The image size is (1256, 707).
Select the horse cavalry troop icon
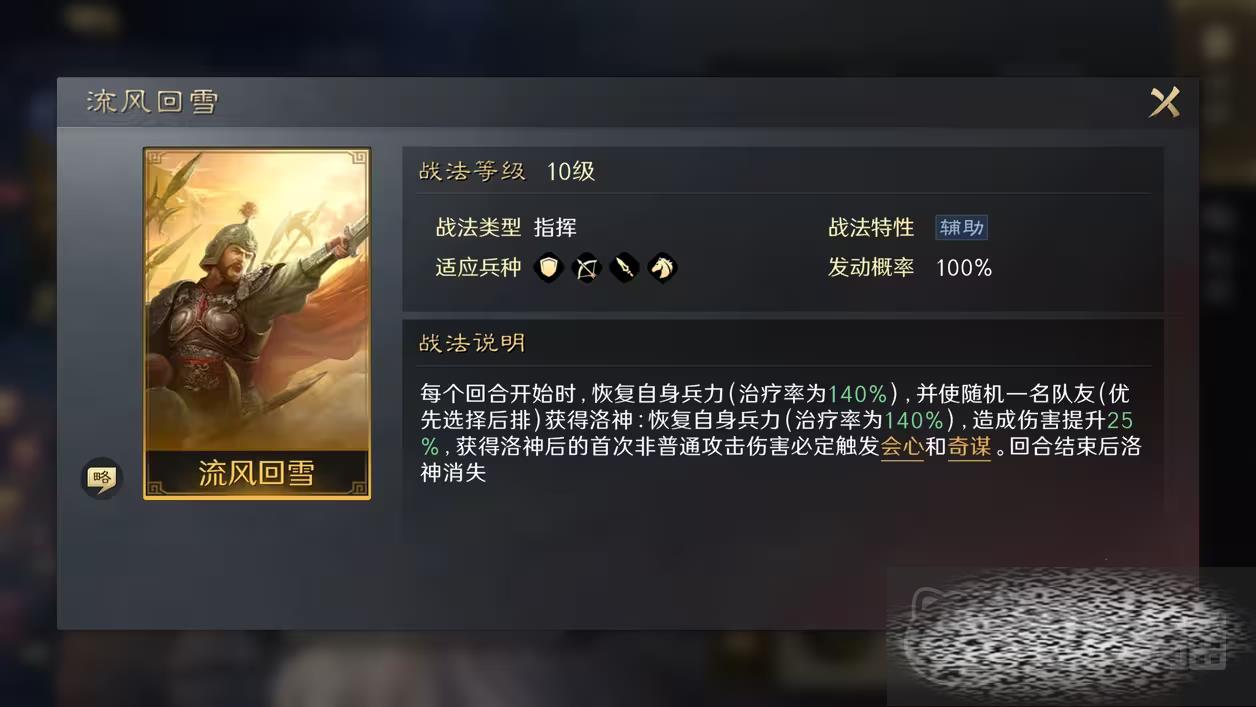tap(662, 267)
